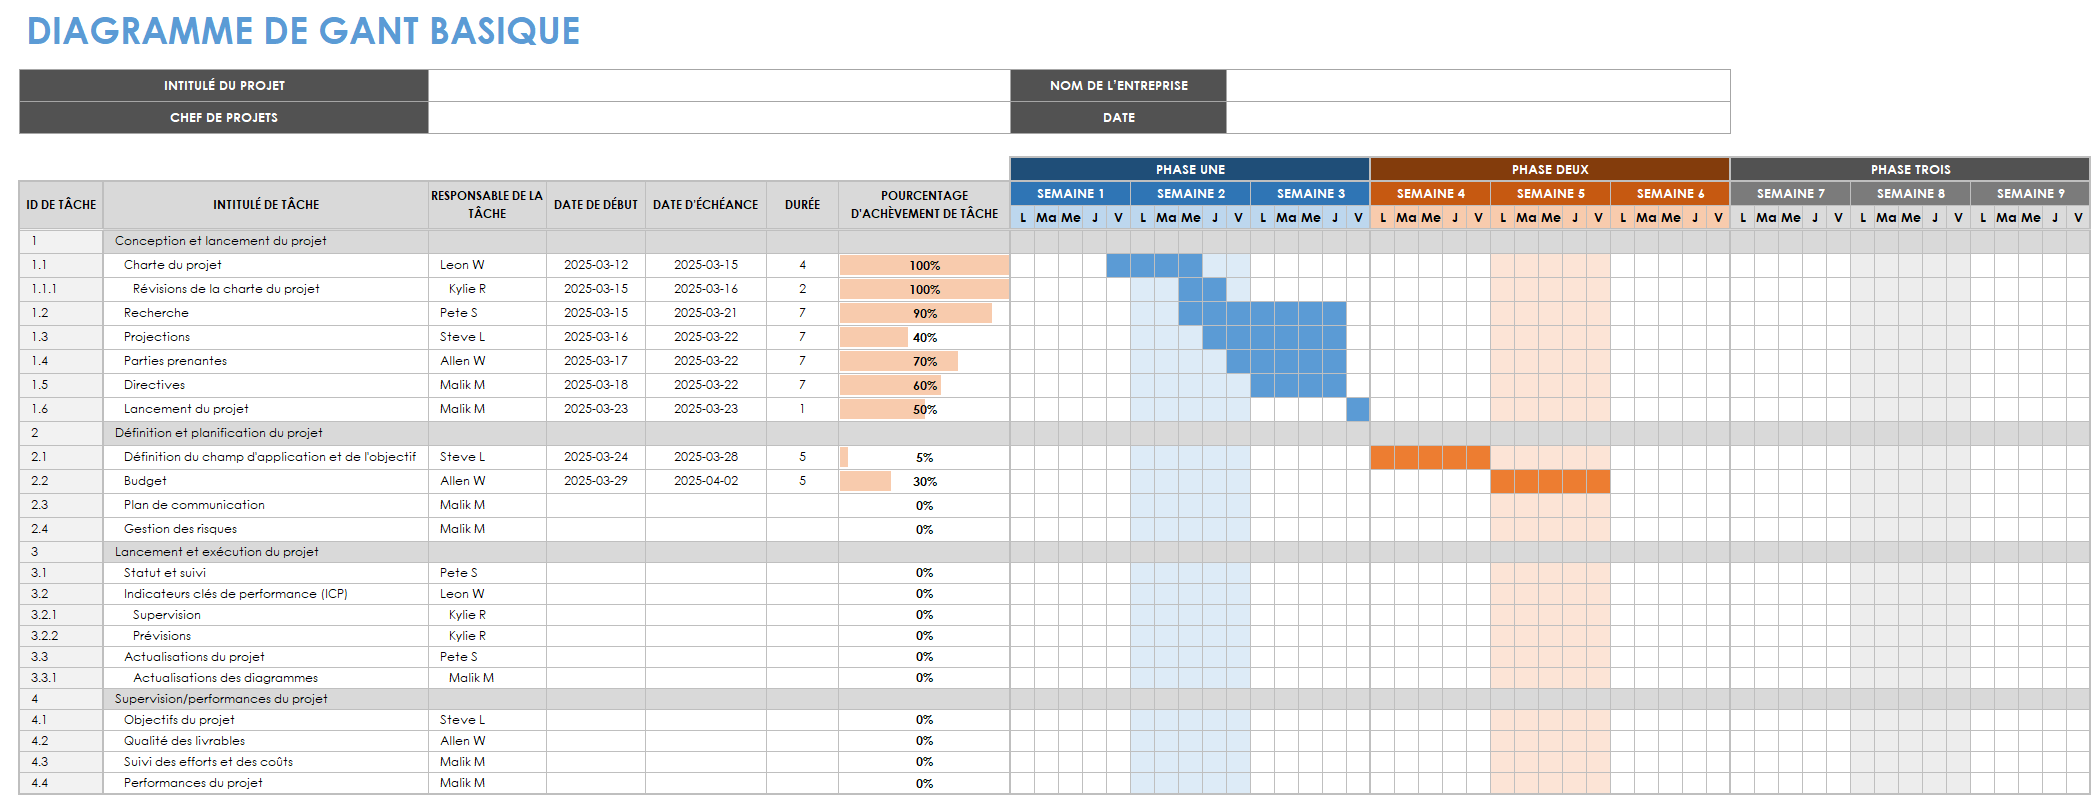
Task: Click the 40% progress bar for Projections
Action: (874, 337)
